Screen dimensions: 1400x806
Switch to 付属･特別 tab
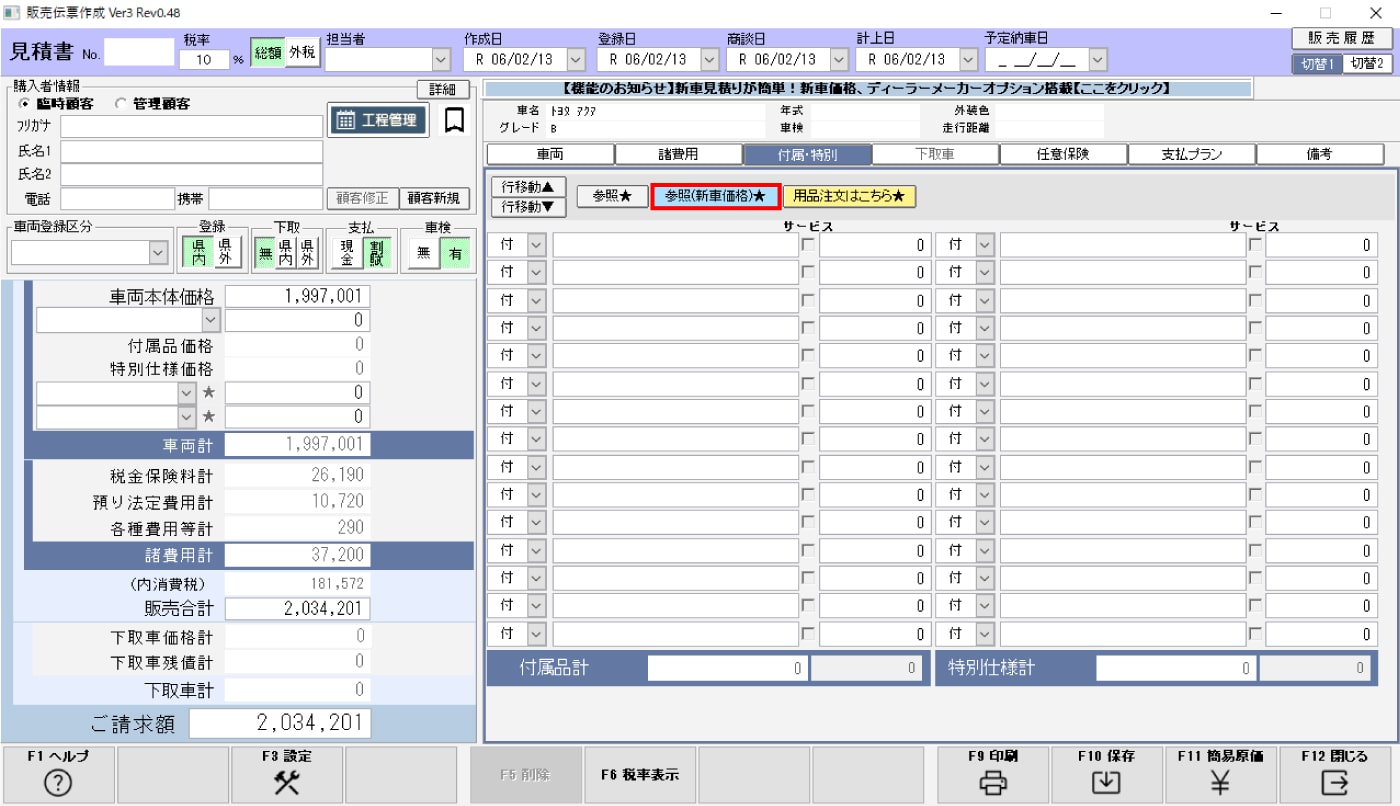pos(807,155)
